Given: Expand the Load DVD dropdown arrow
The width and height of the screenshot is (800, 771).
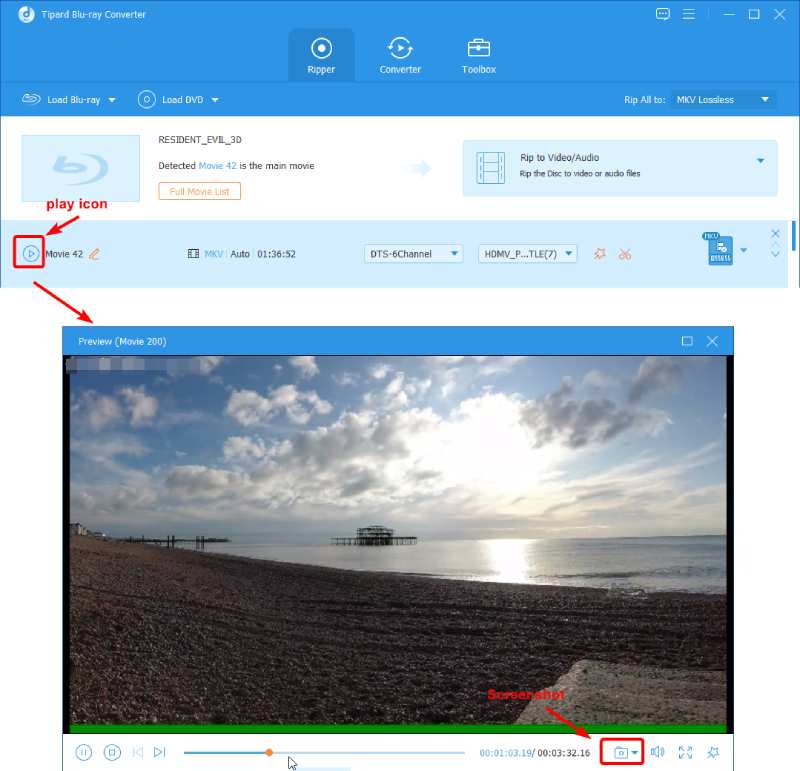Looking at the screenshot, I should point(215,100).
